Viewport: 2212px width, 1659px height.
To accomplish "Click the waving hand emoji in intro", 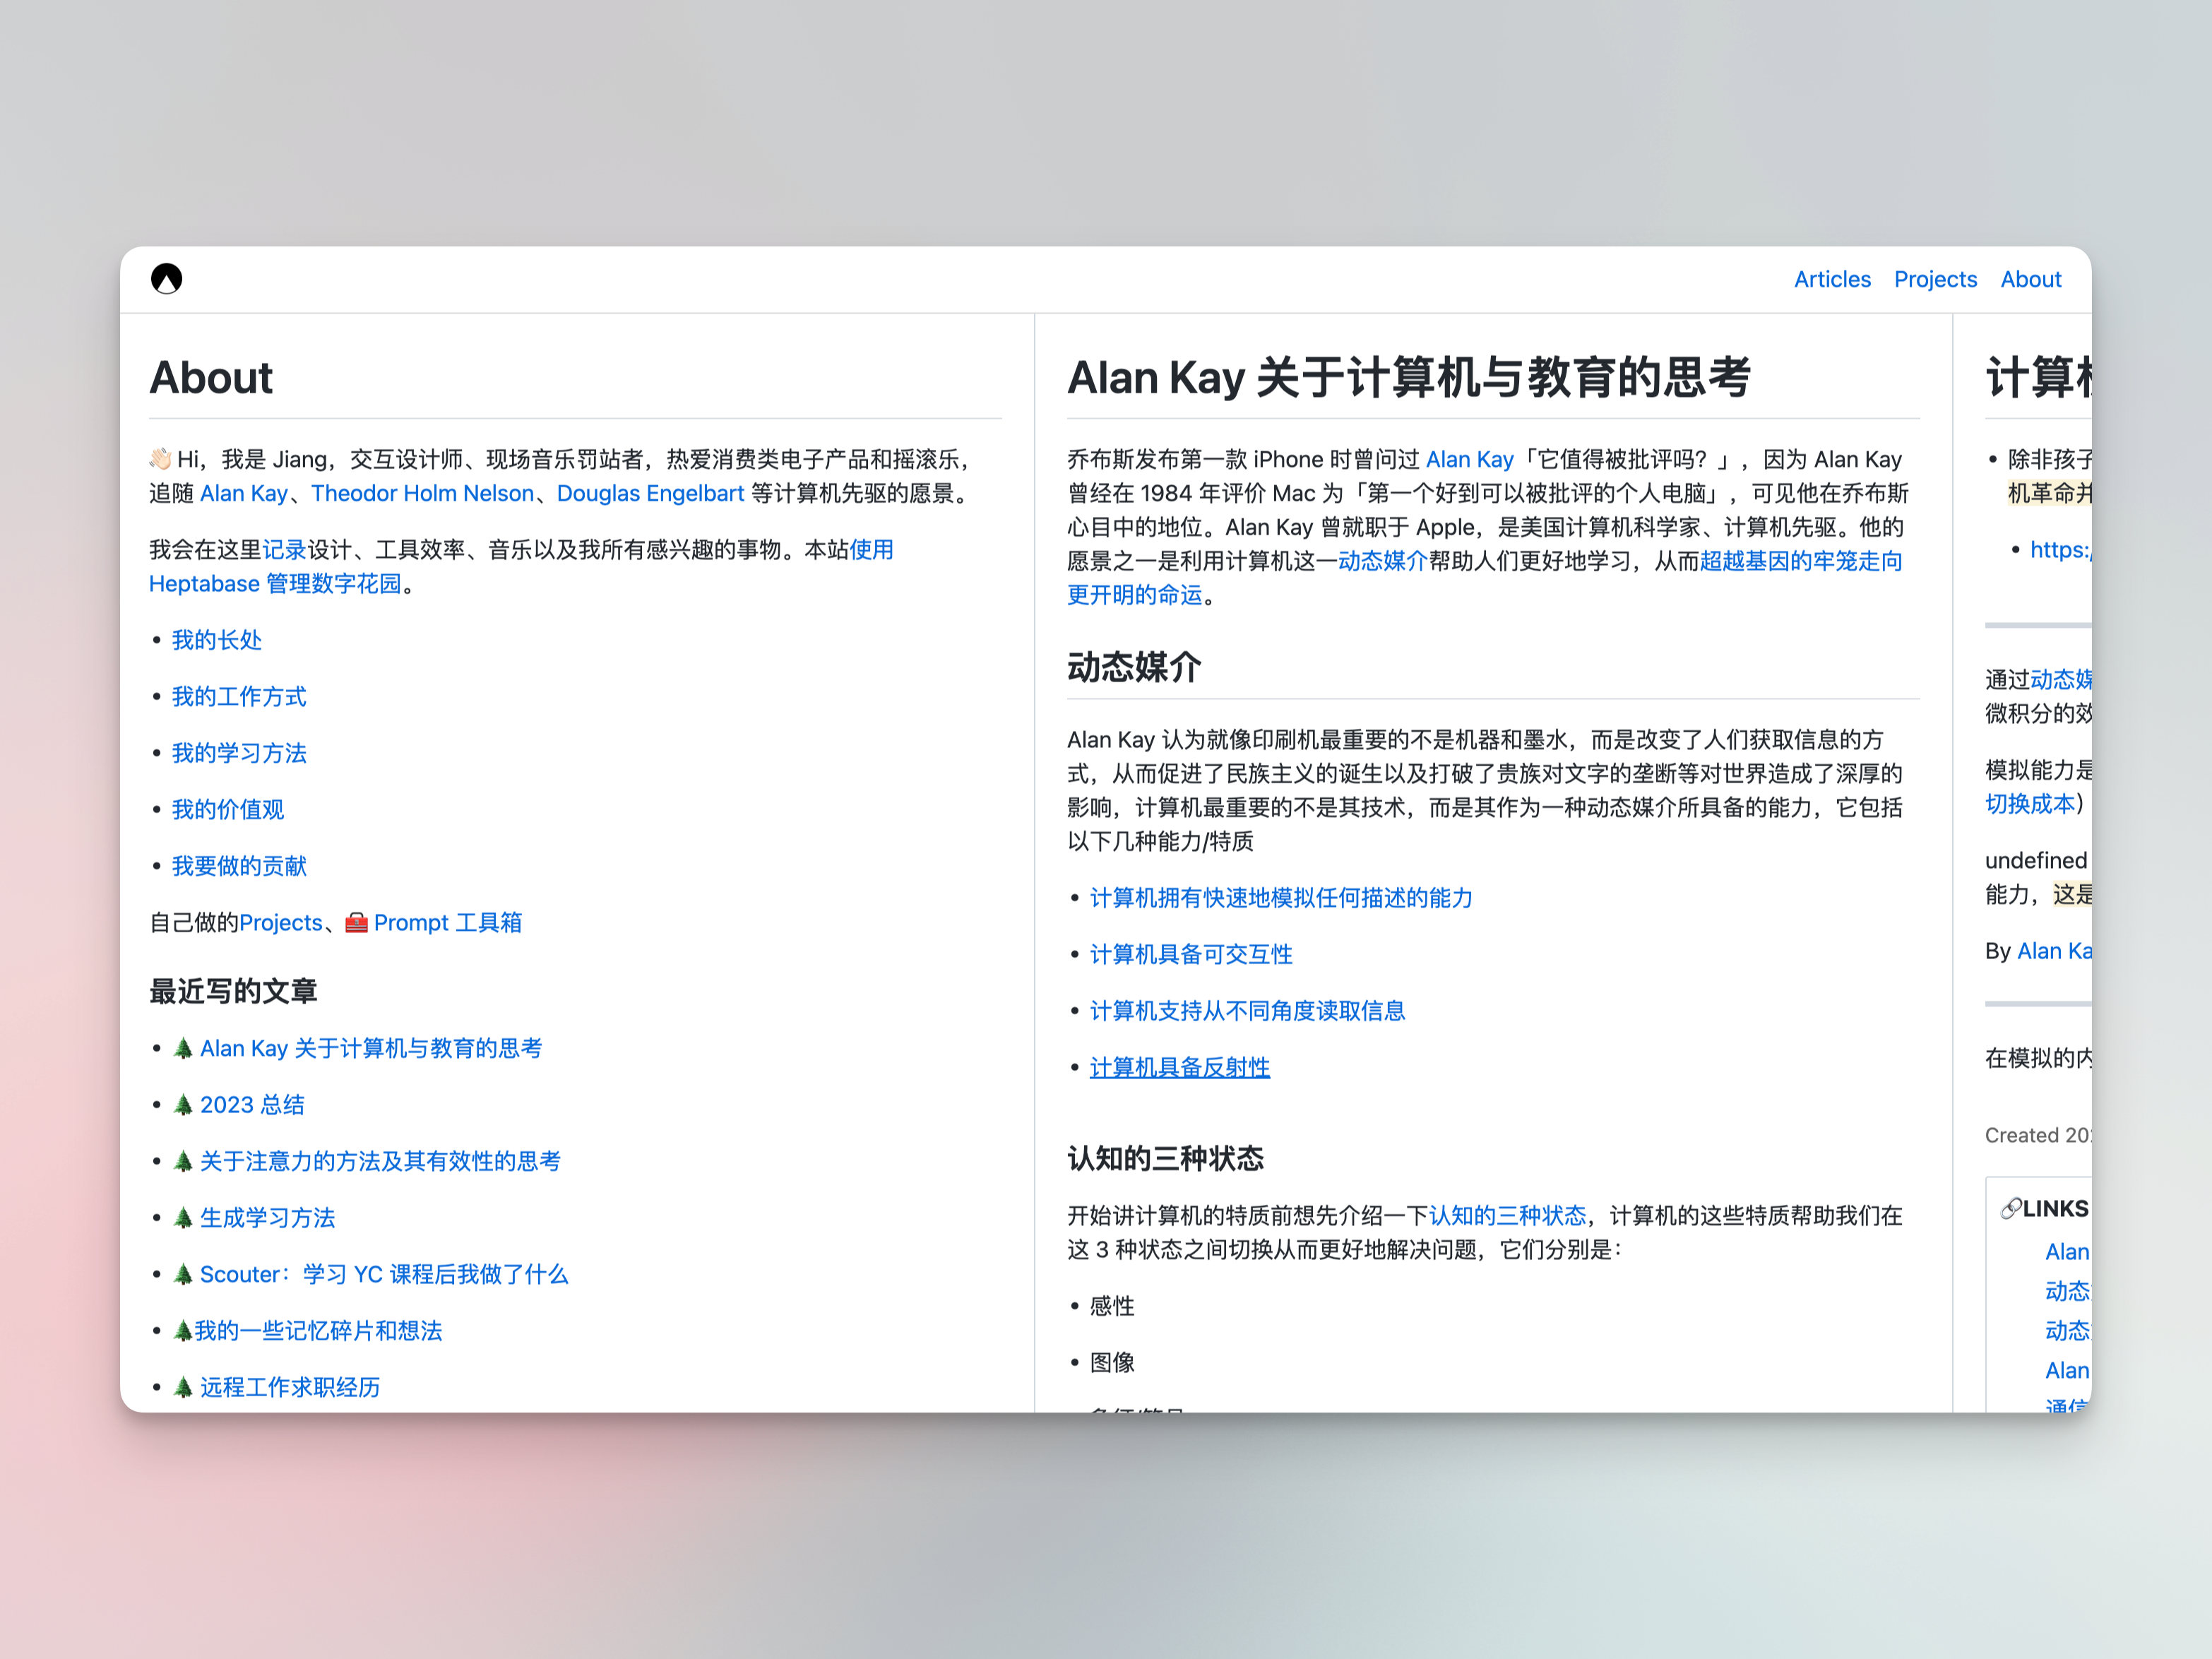I will coord(160,459).
